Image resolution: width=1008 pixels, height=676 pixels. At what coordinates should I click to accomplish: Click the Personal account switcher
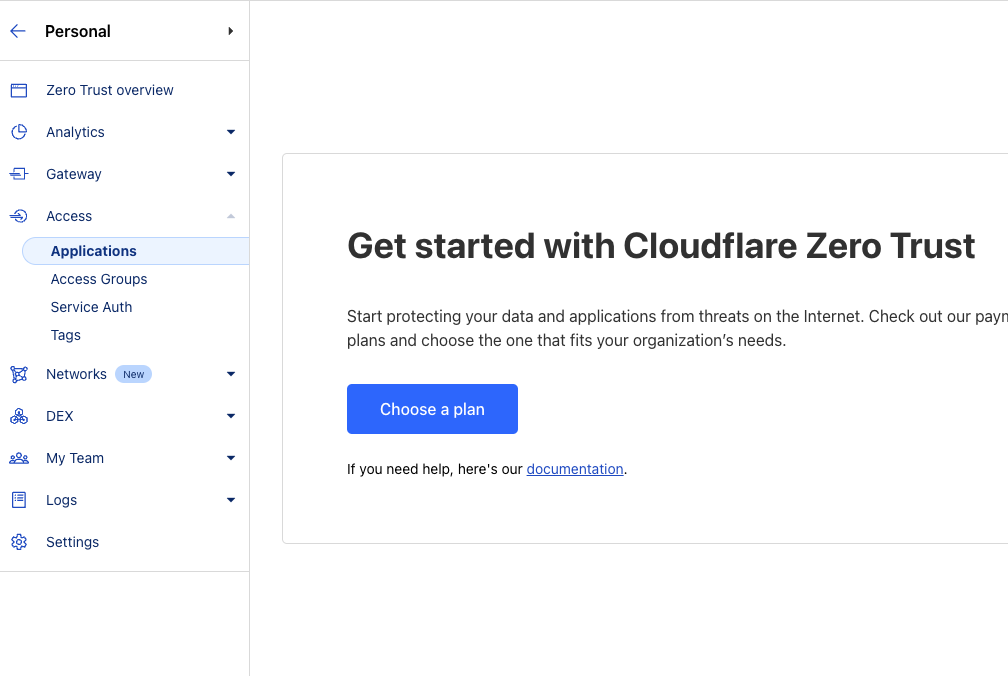(x=78, y=31)
